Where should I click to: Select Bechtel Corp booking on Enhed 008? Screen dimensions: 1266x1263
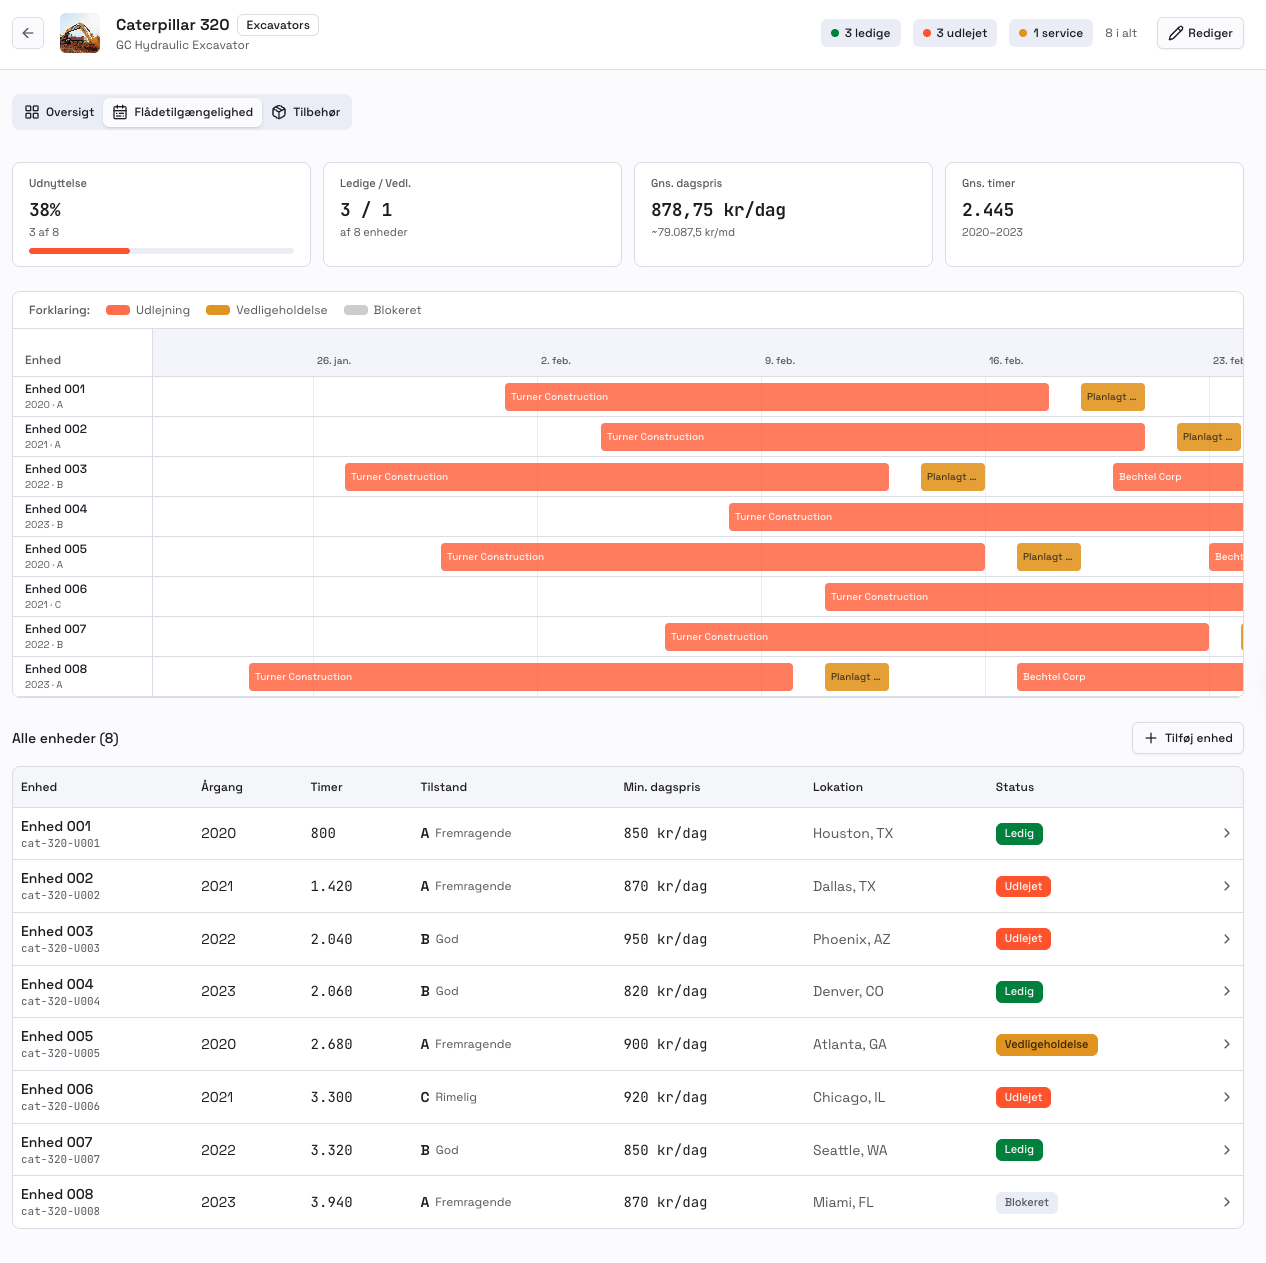coord(1129,677)
